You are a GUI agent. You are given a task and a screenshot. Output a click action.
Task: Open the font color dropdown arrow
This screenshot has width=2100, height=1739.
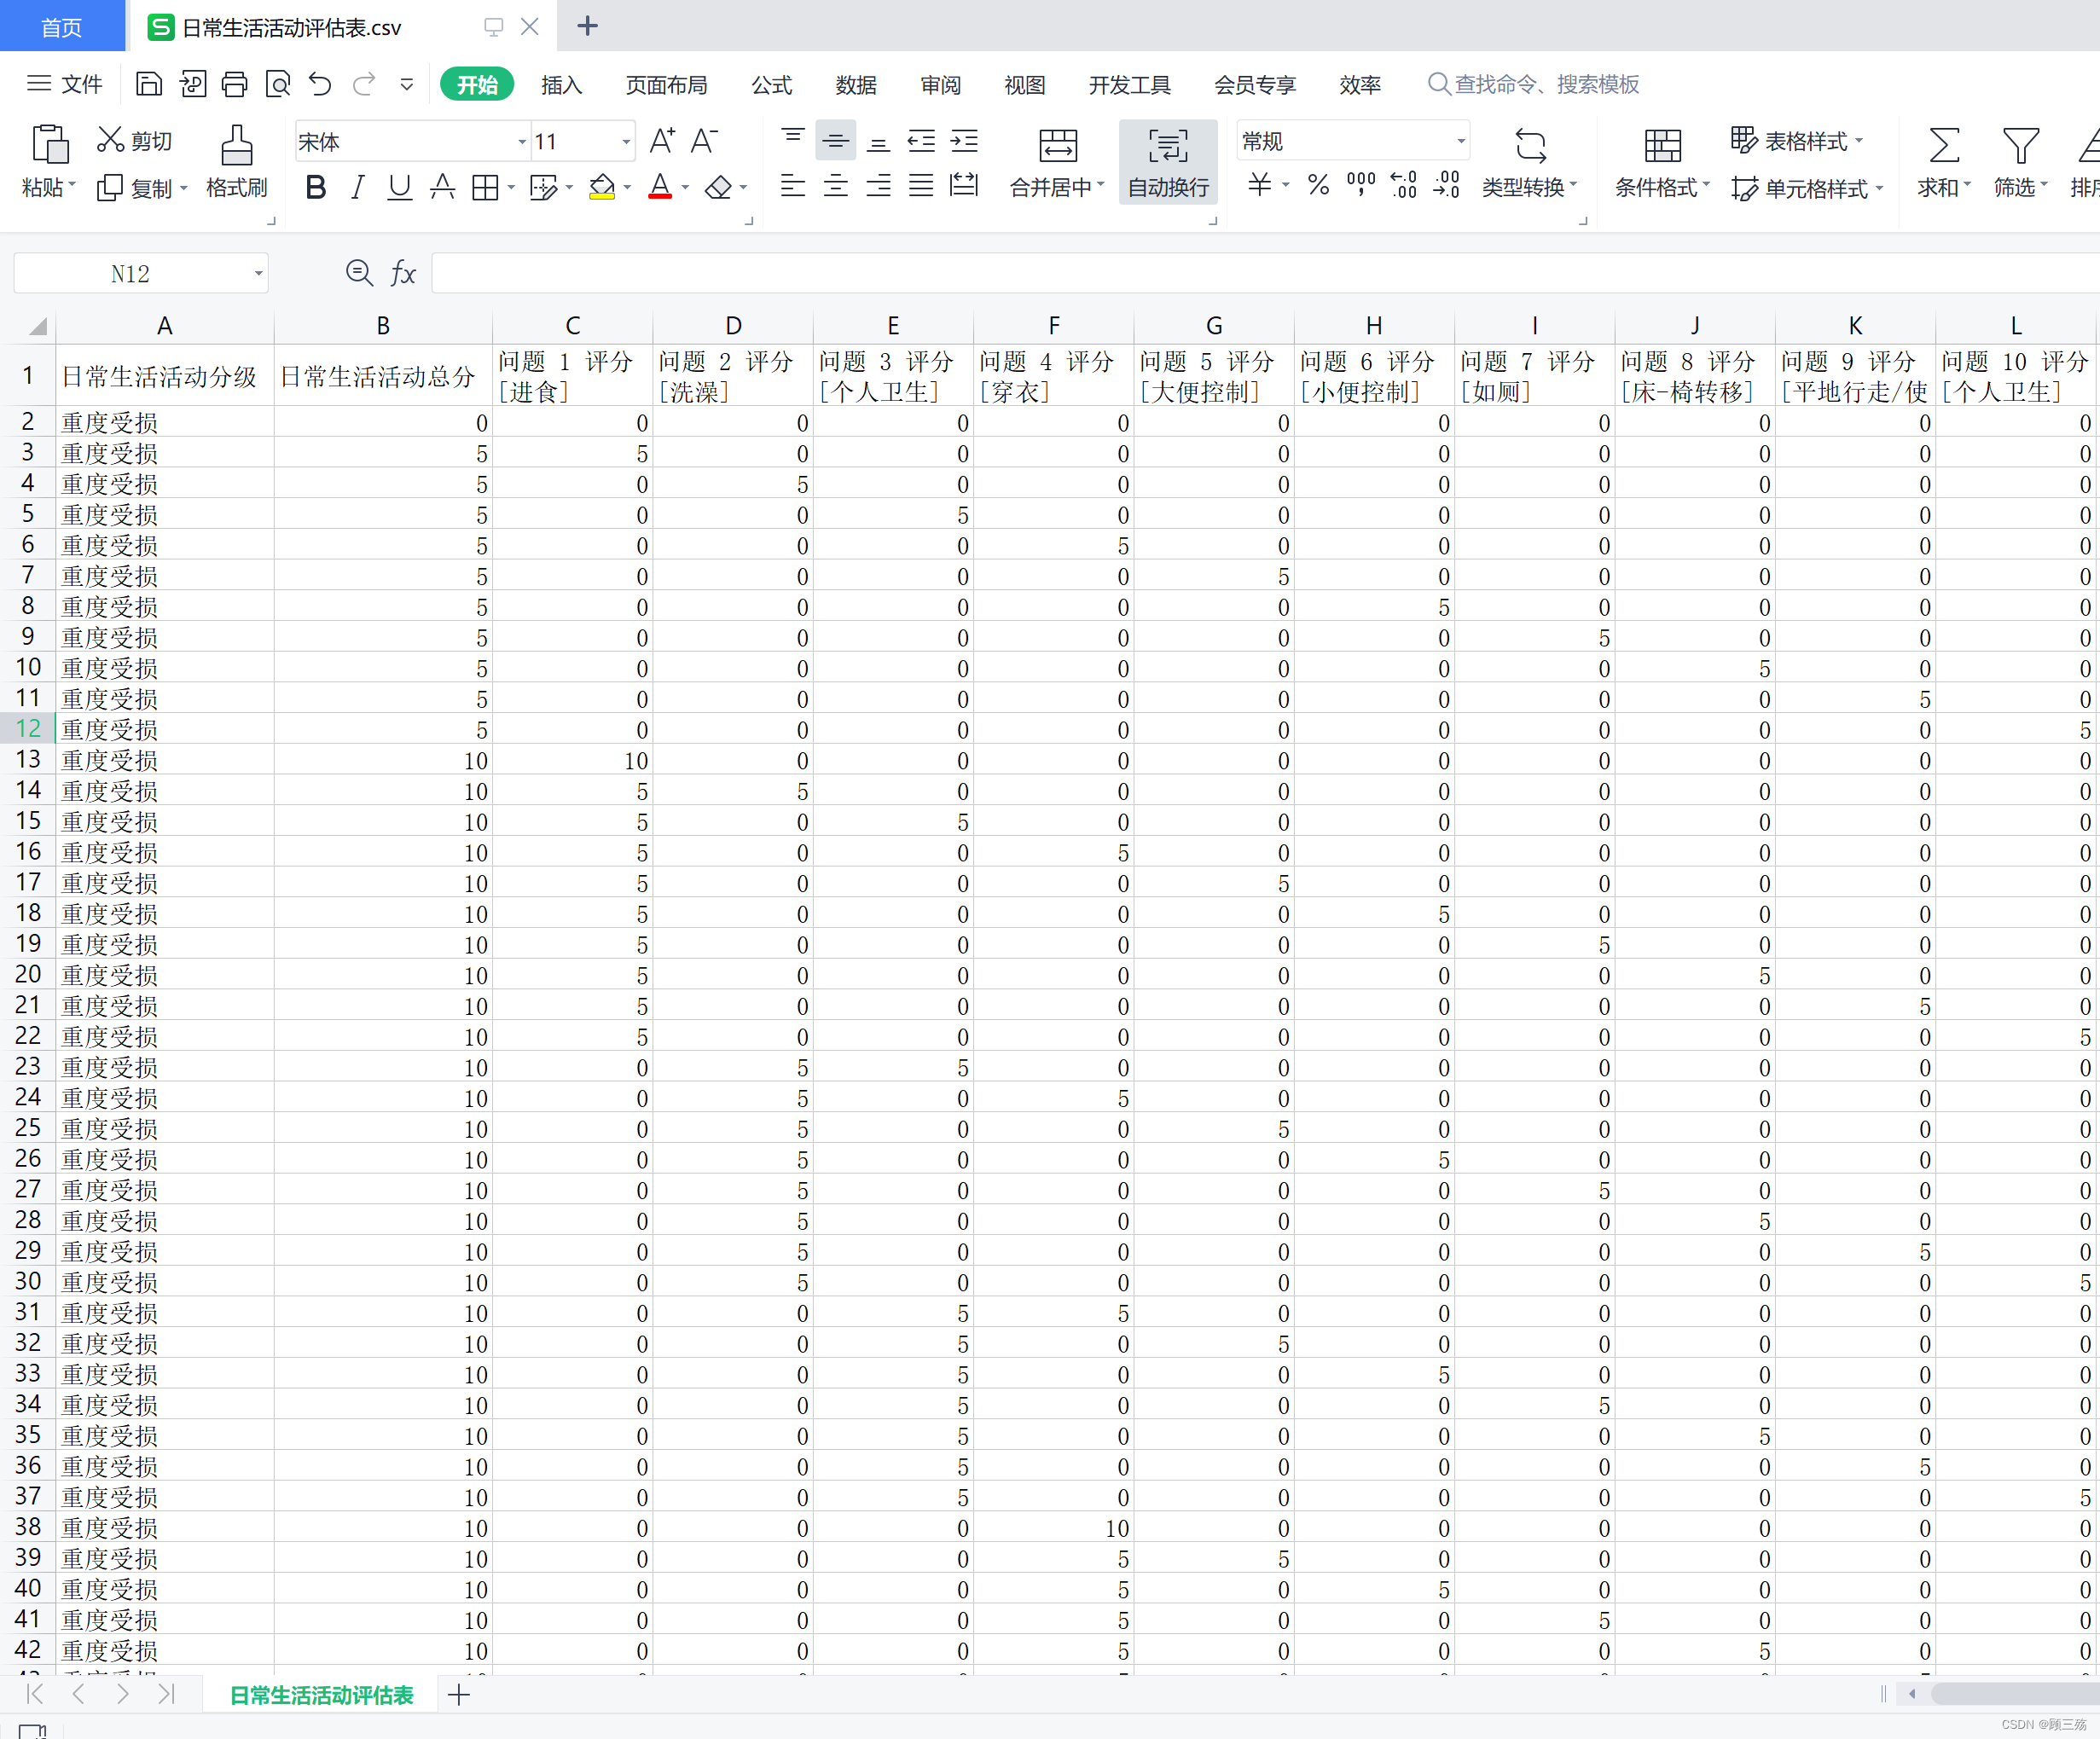685,187
